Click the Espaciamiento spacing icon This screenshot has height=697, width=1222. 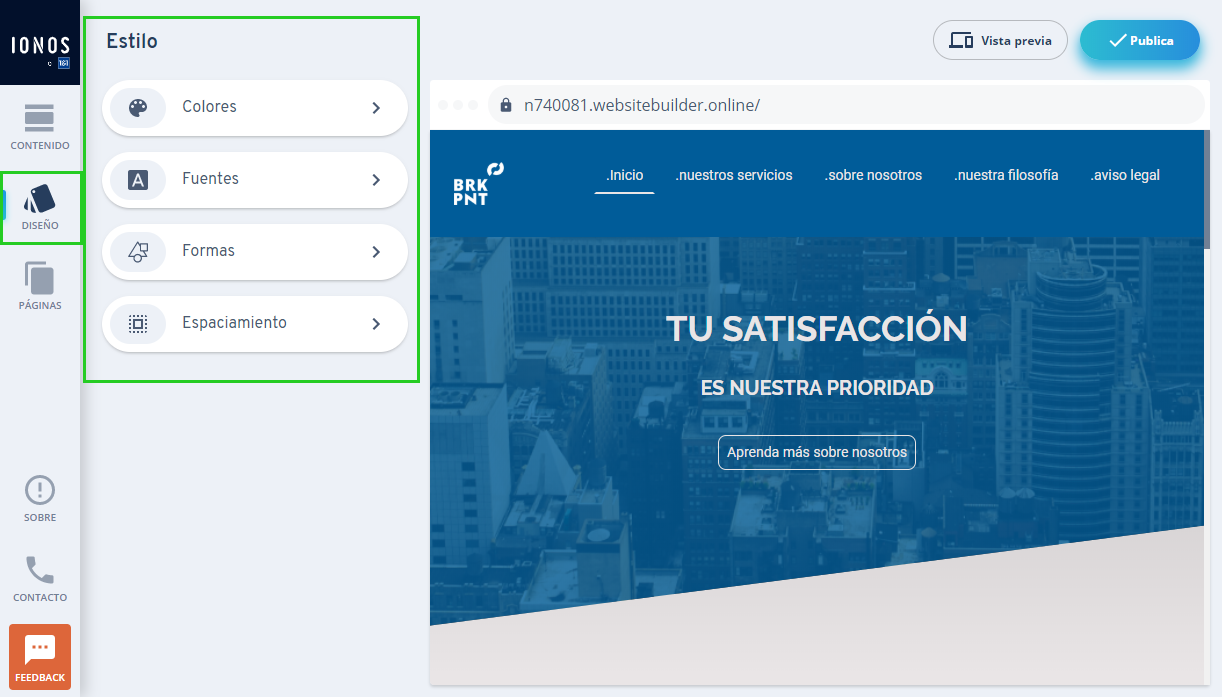tap(138, 323)
